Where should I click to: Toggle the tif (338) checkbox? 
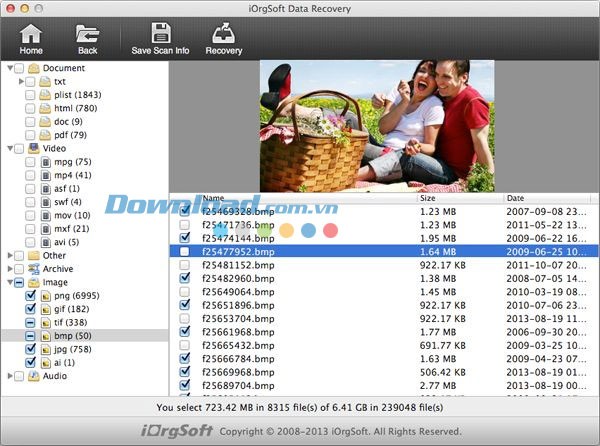coord(30,322)
